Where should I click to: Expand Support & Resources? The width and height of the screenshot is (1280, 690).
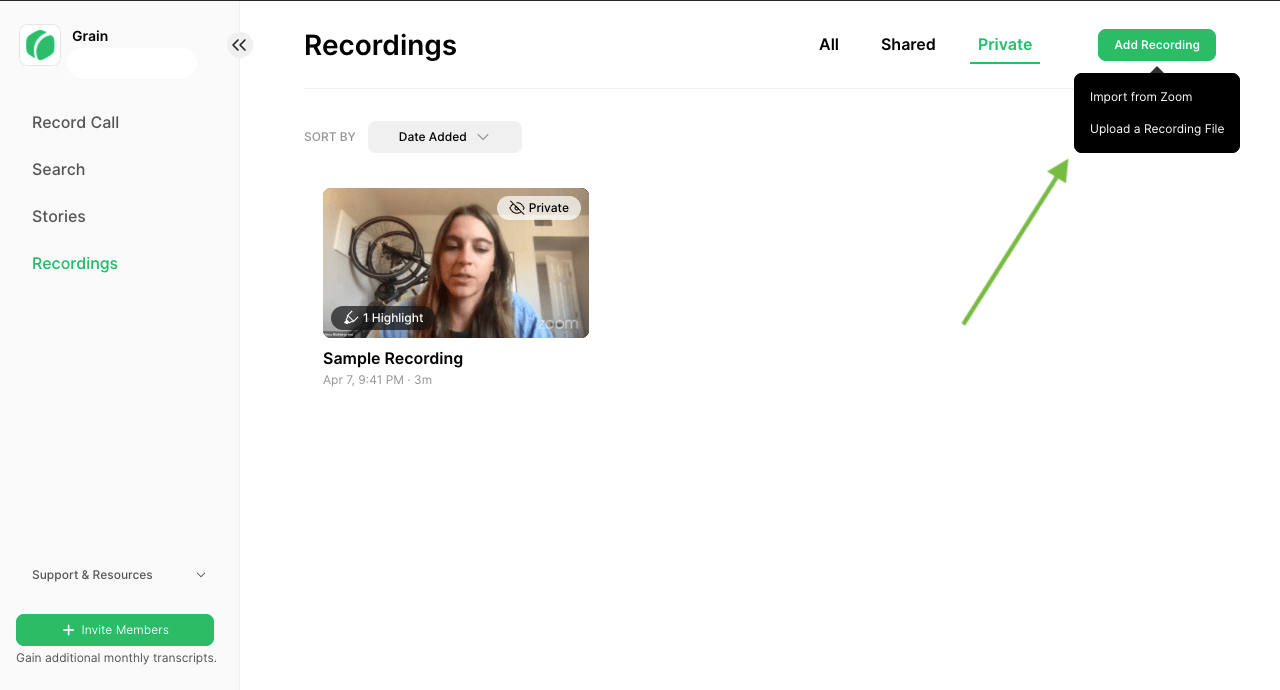pyautogui.click(x=92, y=575)
